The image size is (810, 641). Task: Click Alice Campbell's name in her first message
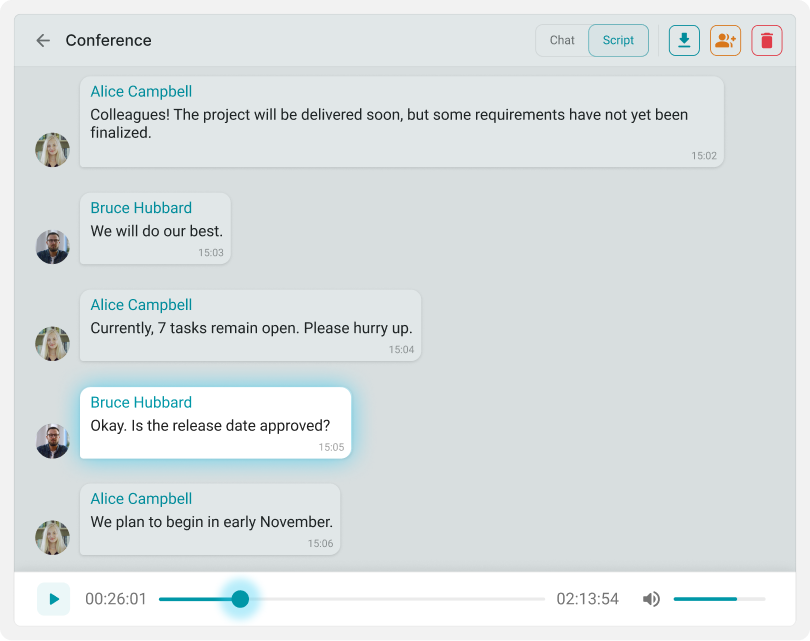click(x=141, y=91)
